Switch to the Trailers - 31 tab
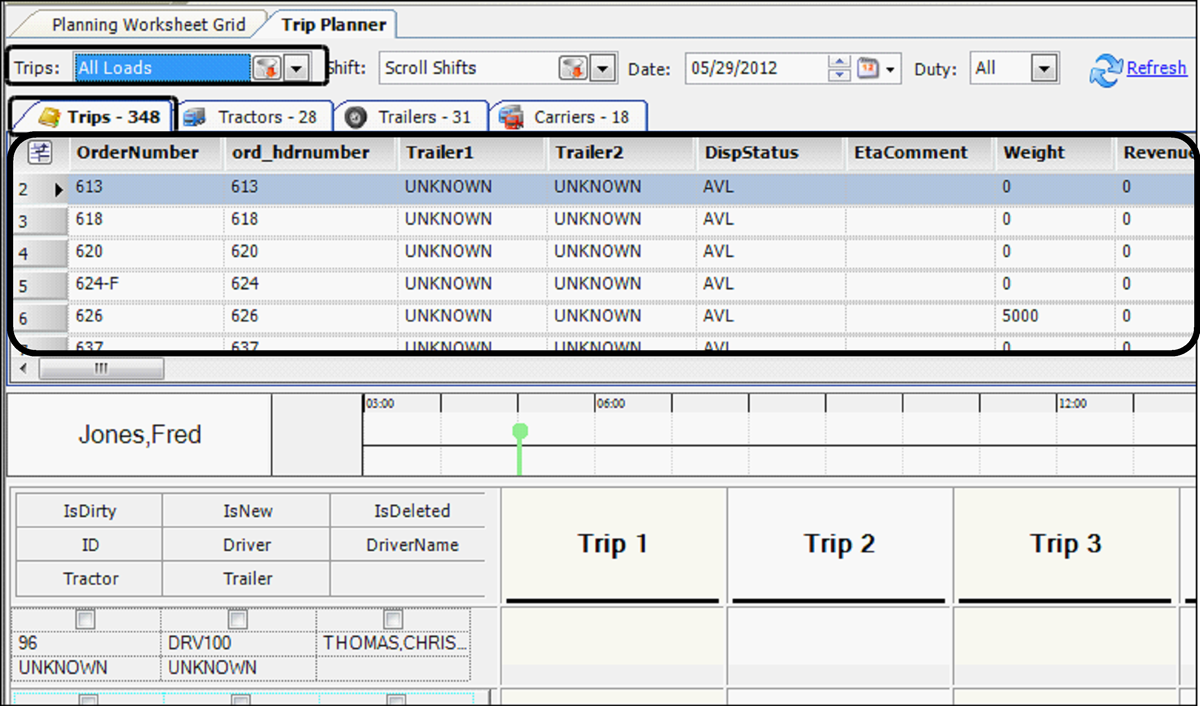The width and height of the screenshot is (1200, 706). (x=412, y=117)
